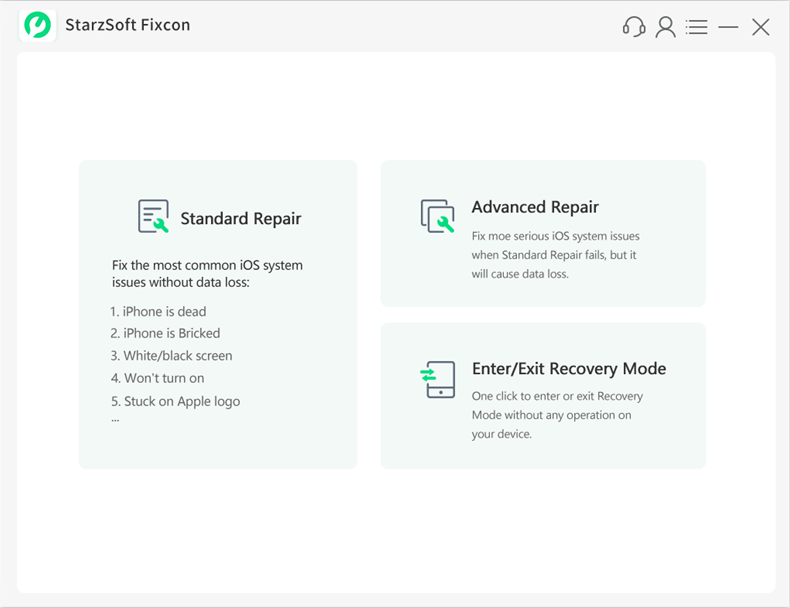Image resolution: width=790 pixels, height=608 pixels.
Task: Click "Won't turn on" list entry
Action: (157, 378)
